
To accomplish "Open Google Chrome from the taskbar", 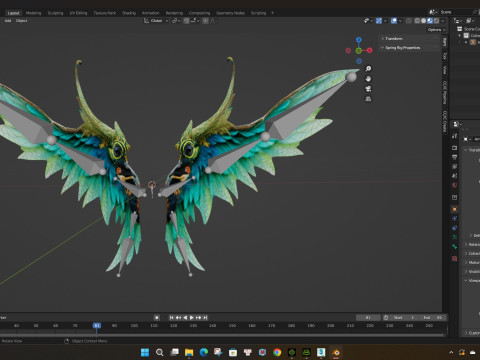I will 277,352.
